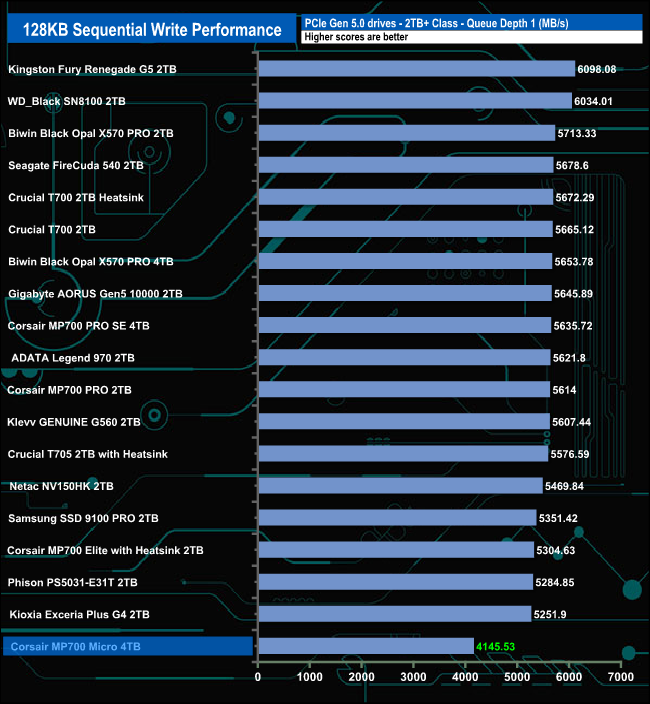Select the 'Biwin Black Opal X570 PRO 4TB' label
The width and height of the screenshot is (650, 704).
pyautogui.click(x=91, y=261)
